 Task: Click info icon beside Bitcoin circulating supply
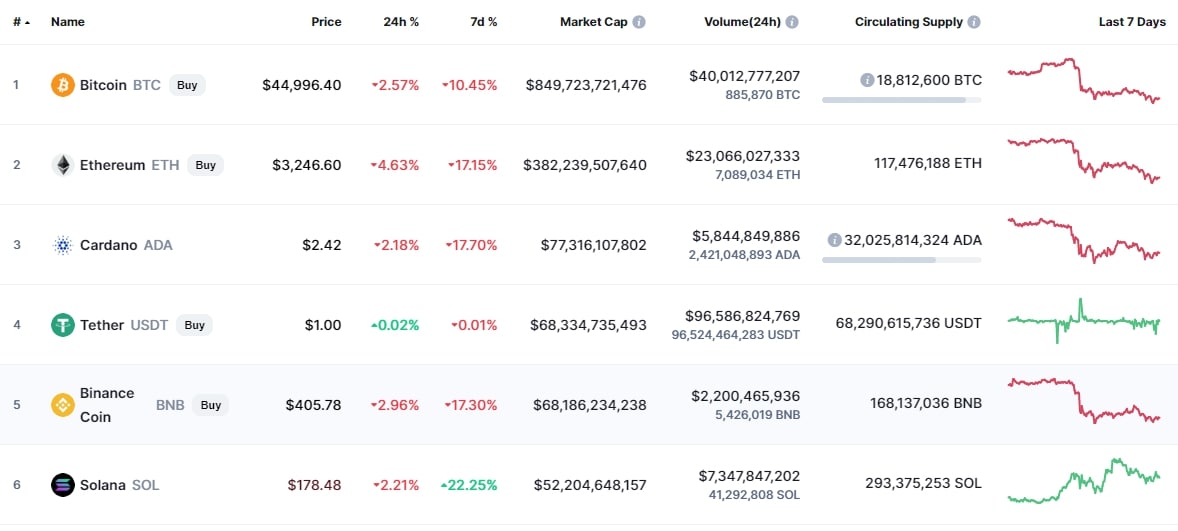867,80
